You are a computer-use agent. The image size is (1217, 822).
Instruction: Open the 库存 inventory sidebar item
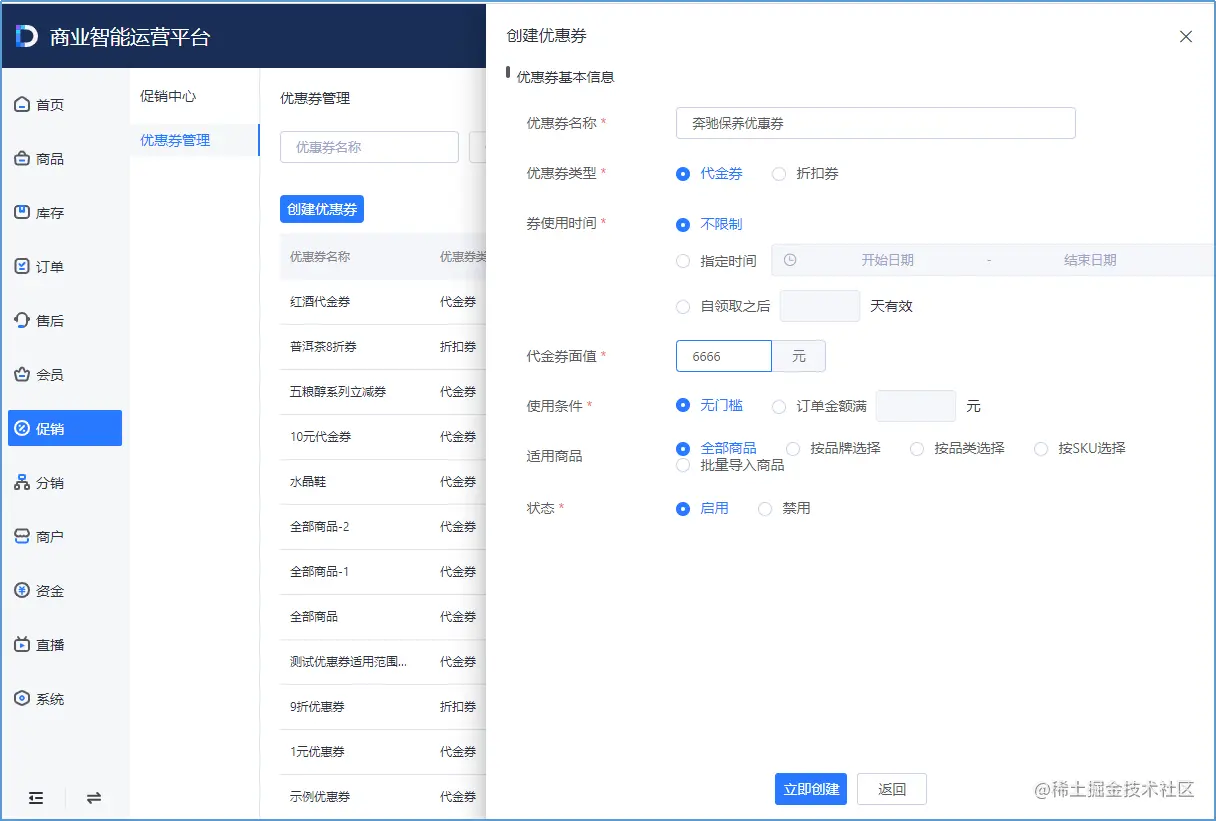pyautogui.click(x=65, y=213)
